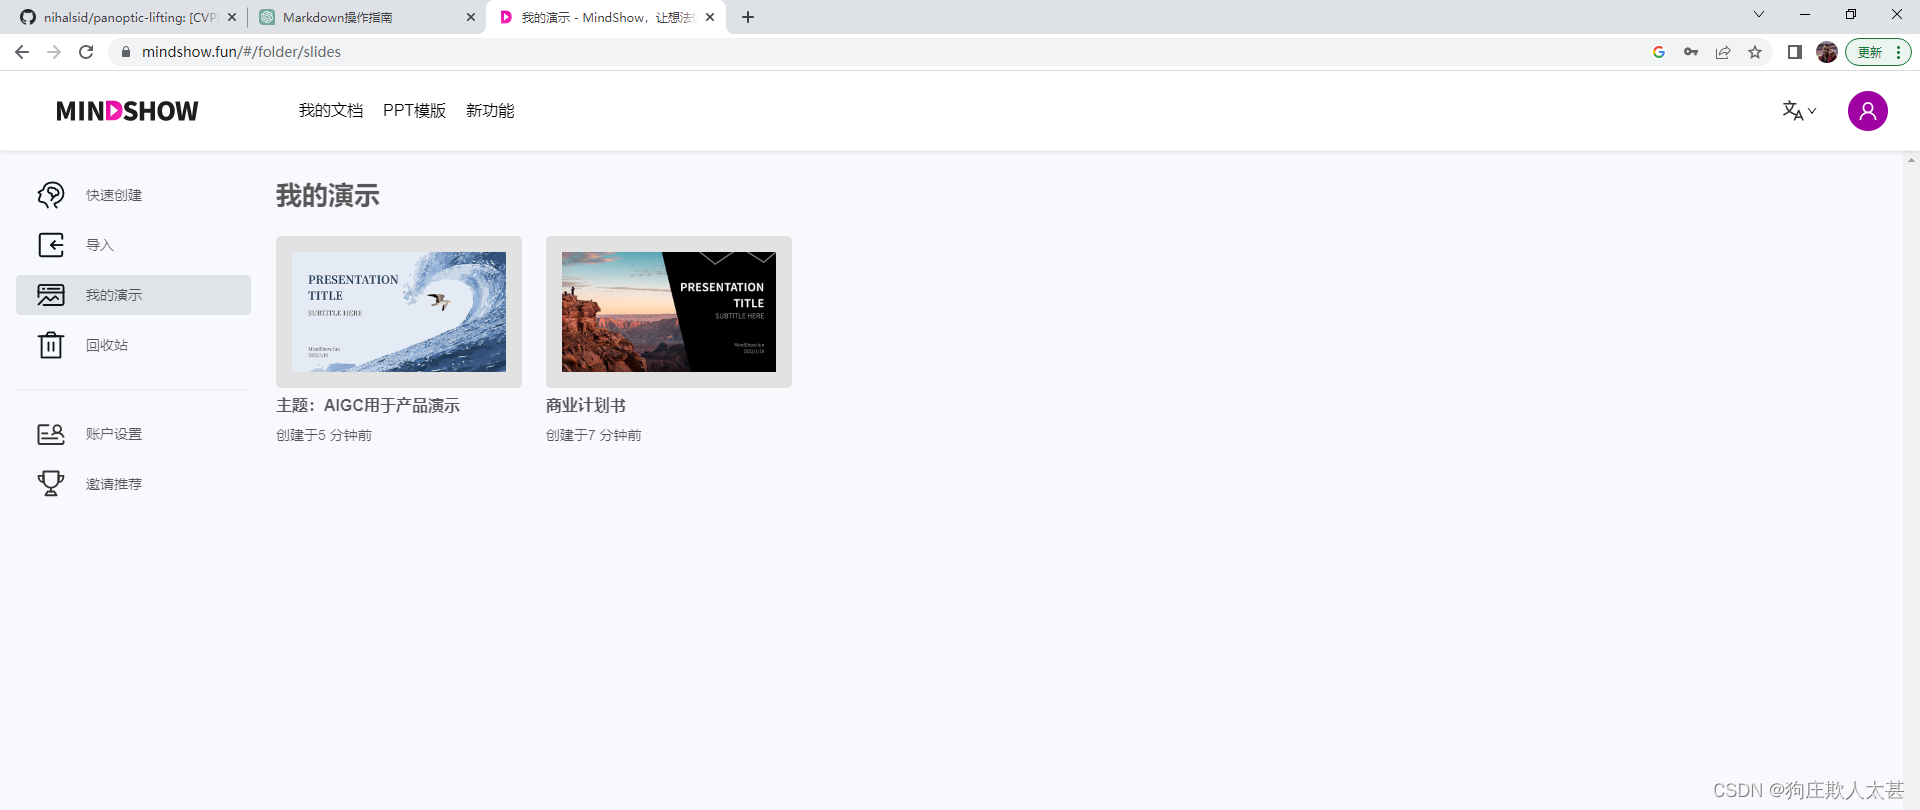This screenshot has height=810, width=1920.
Task: Open the purple user avatar menu
Action: click(x=1867, y=111)
